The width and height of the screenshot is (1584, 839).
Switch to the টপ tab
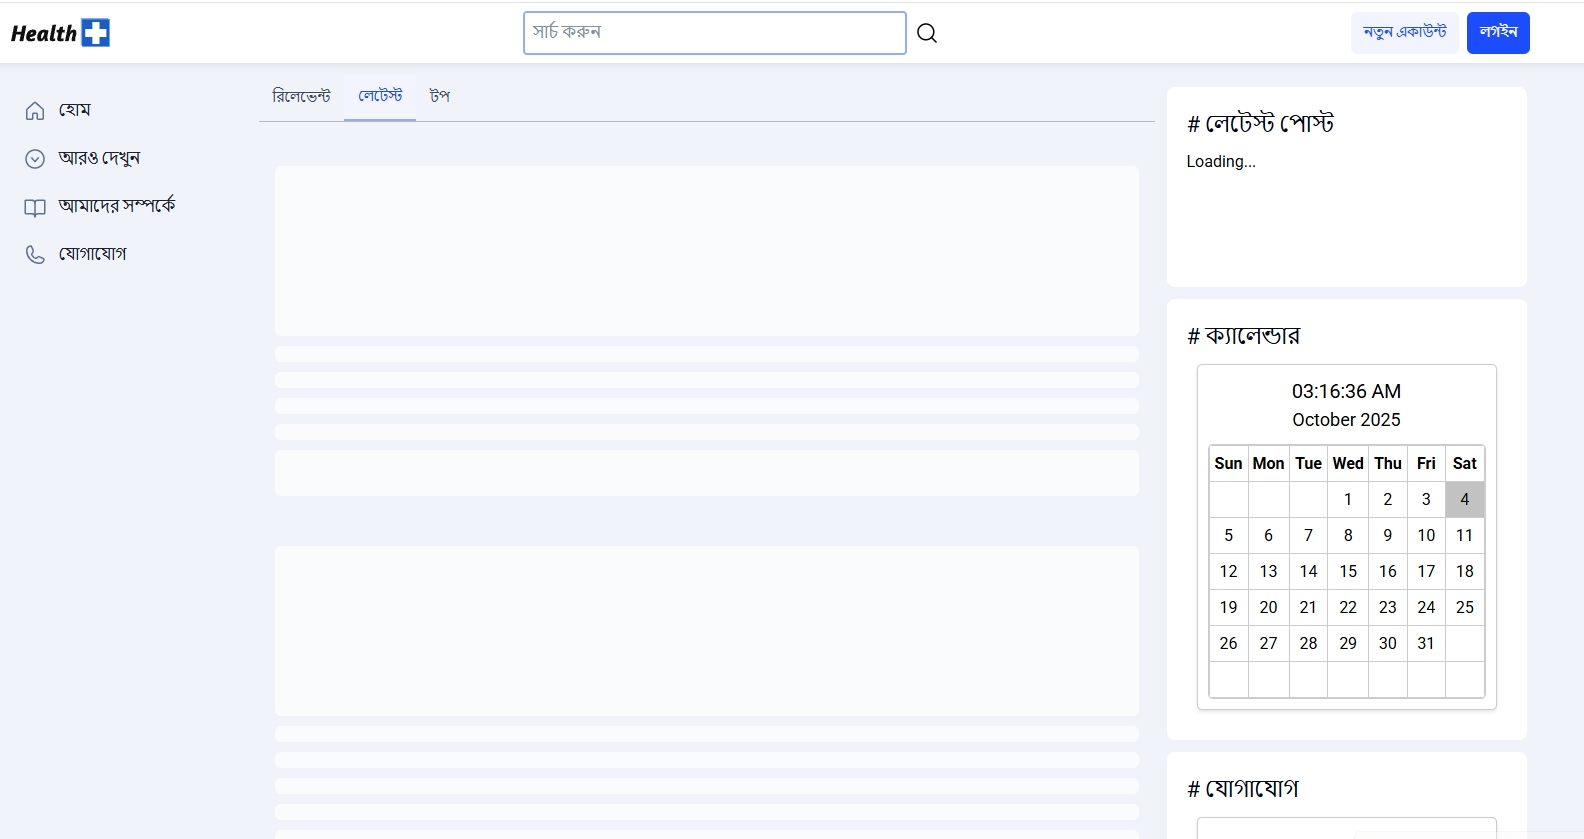[440, 96]
